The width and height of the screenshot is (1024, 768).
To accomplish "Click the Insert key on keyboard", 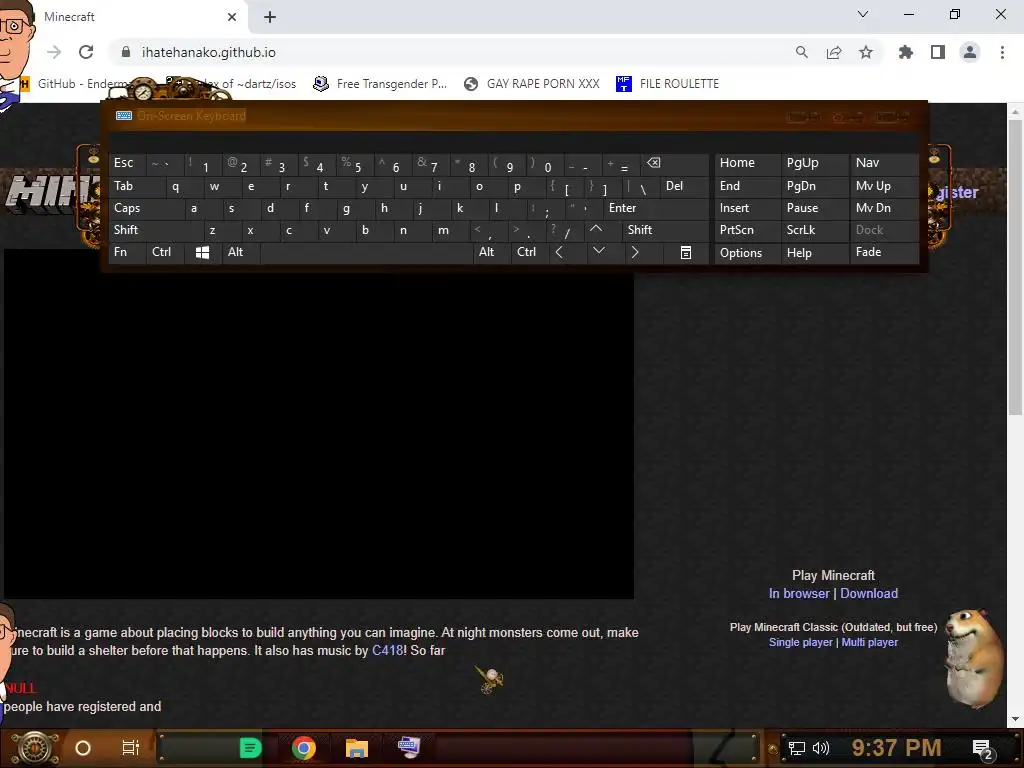I will click(747, 208).
